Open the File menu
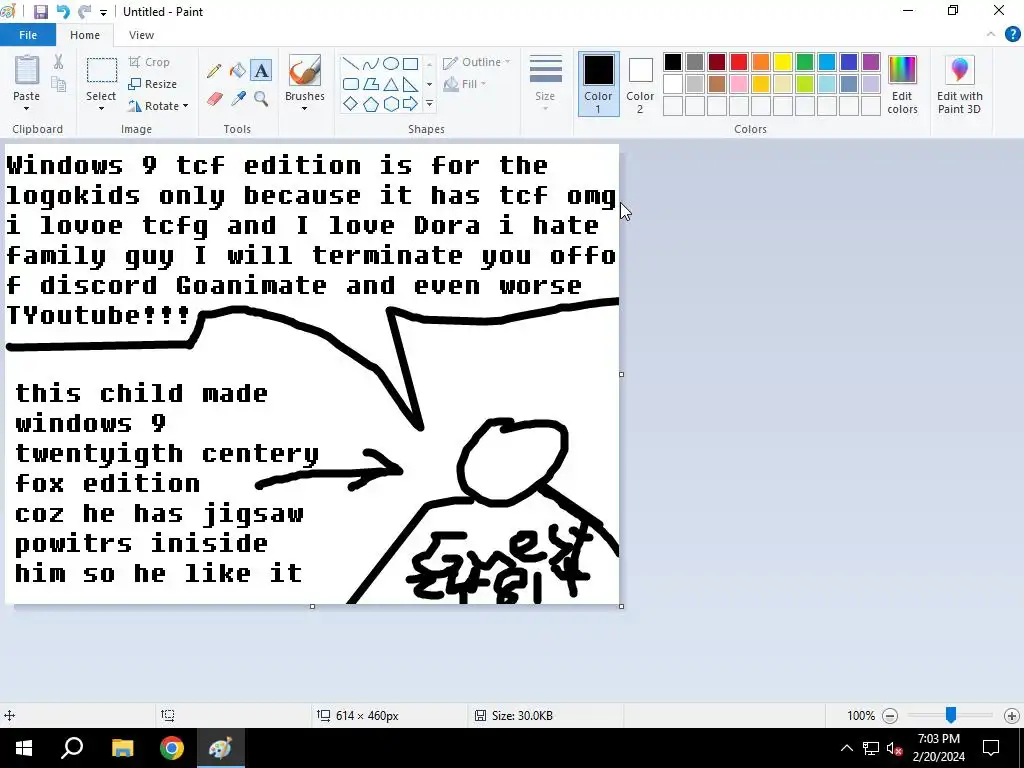 [x=27, y=35]
